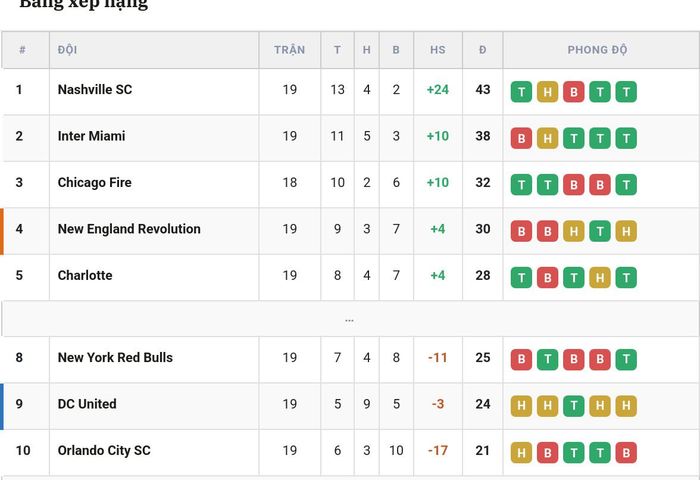
Task: Sort by the ĐỘI column header
Action: (67, 50)
